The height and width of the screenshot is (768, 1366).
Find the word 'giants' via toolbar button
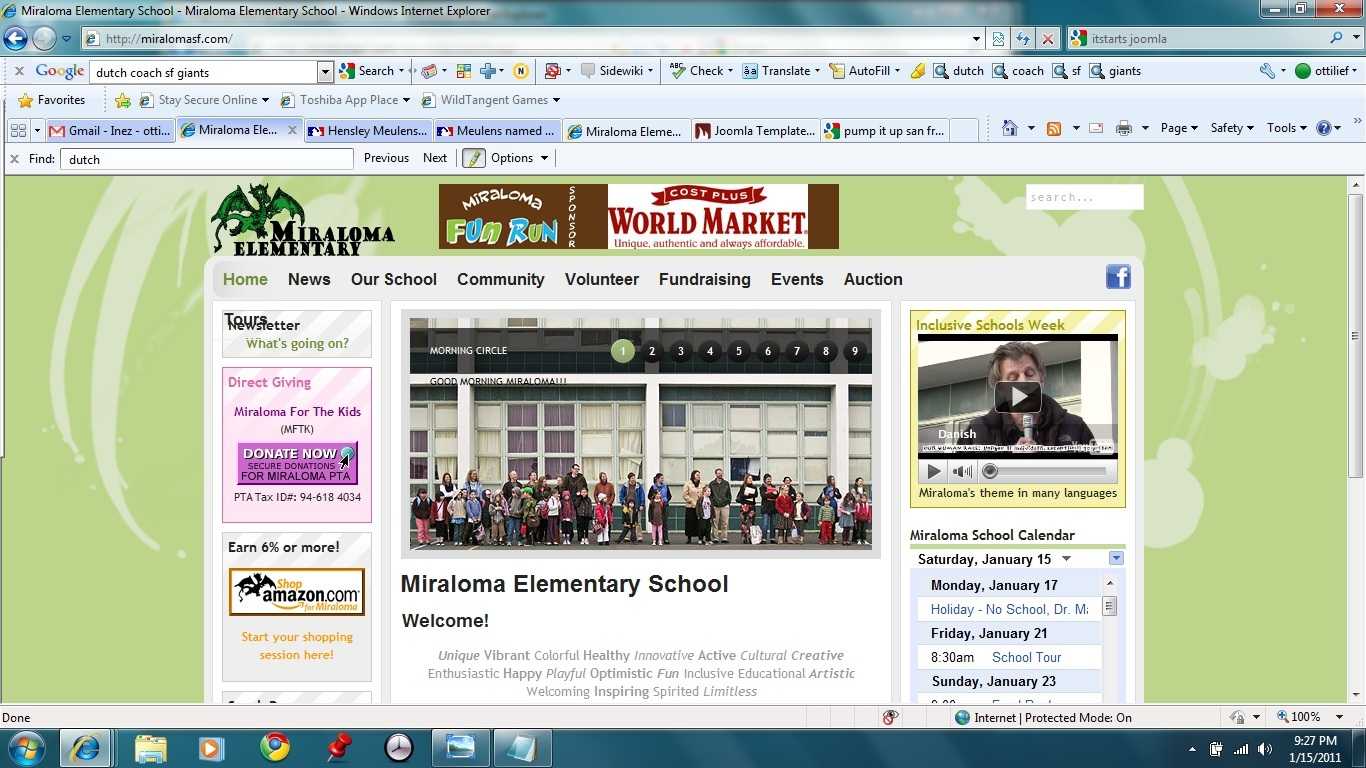pos(1115,71)
